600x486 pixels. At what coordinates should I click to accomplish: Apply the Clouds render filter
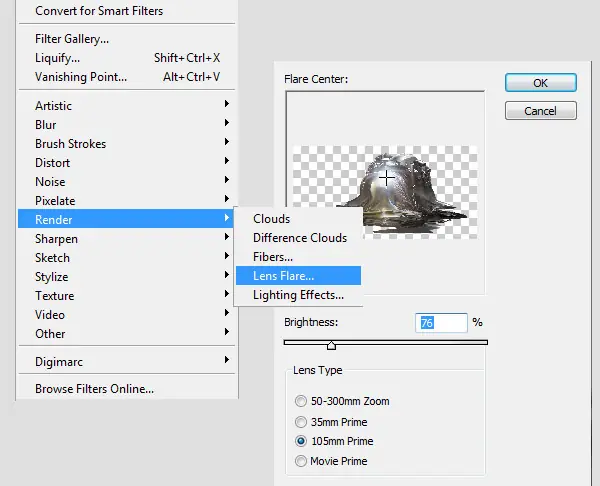(298, 219)
